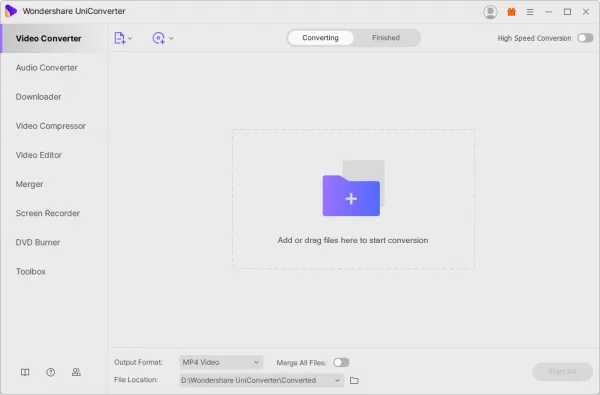This screenshot has height=395, width=600.
Task: Click the Load DVD disc icon
Action: [158, 38]
